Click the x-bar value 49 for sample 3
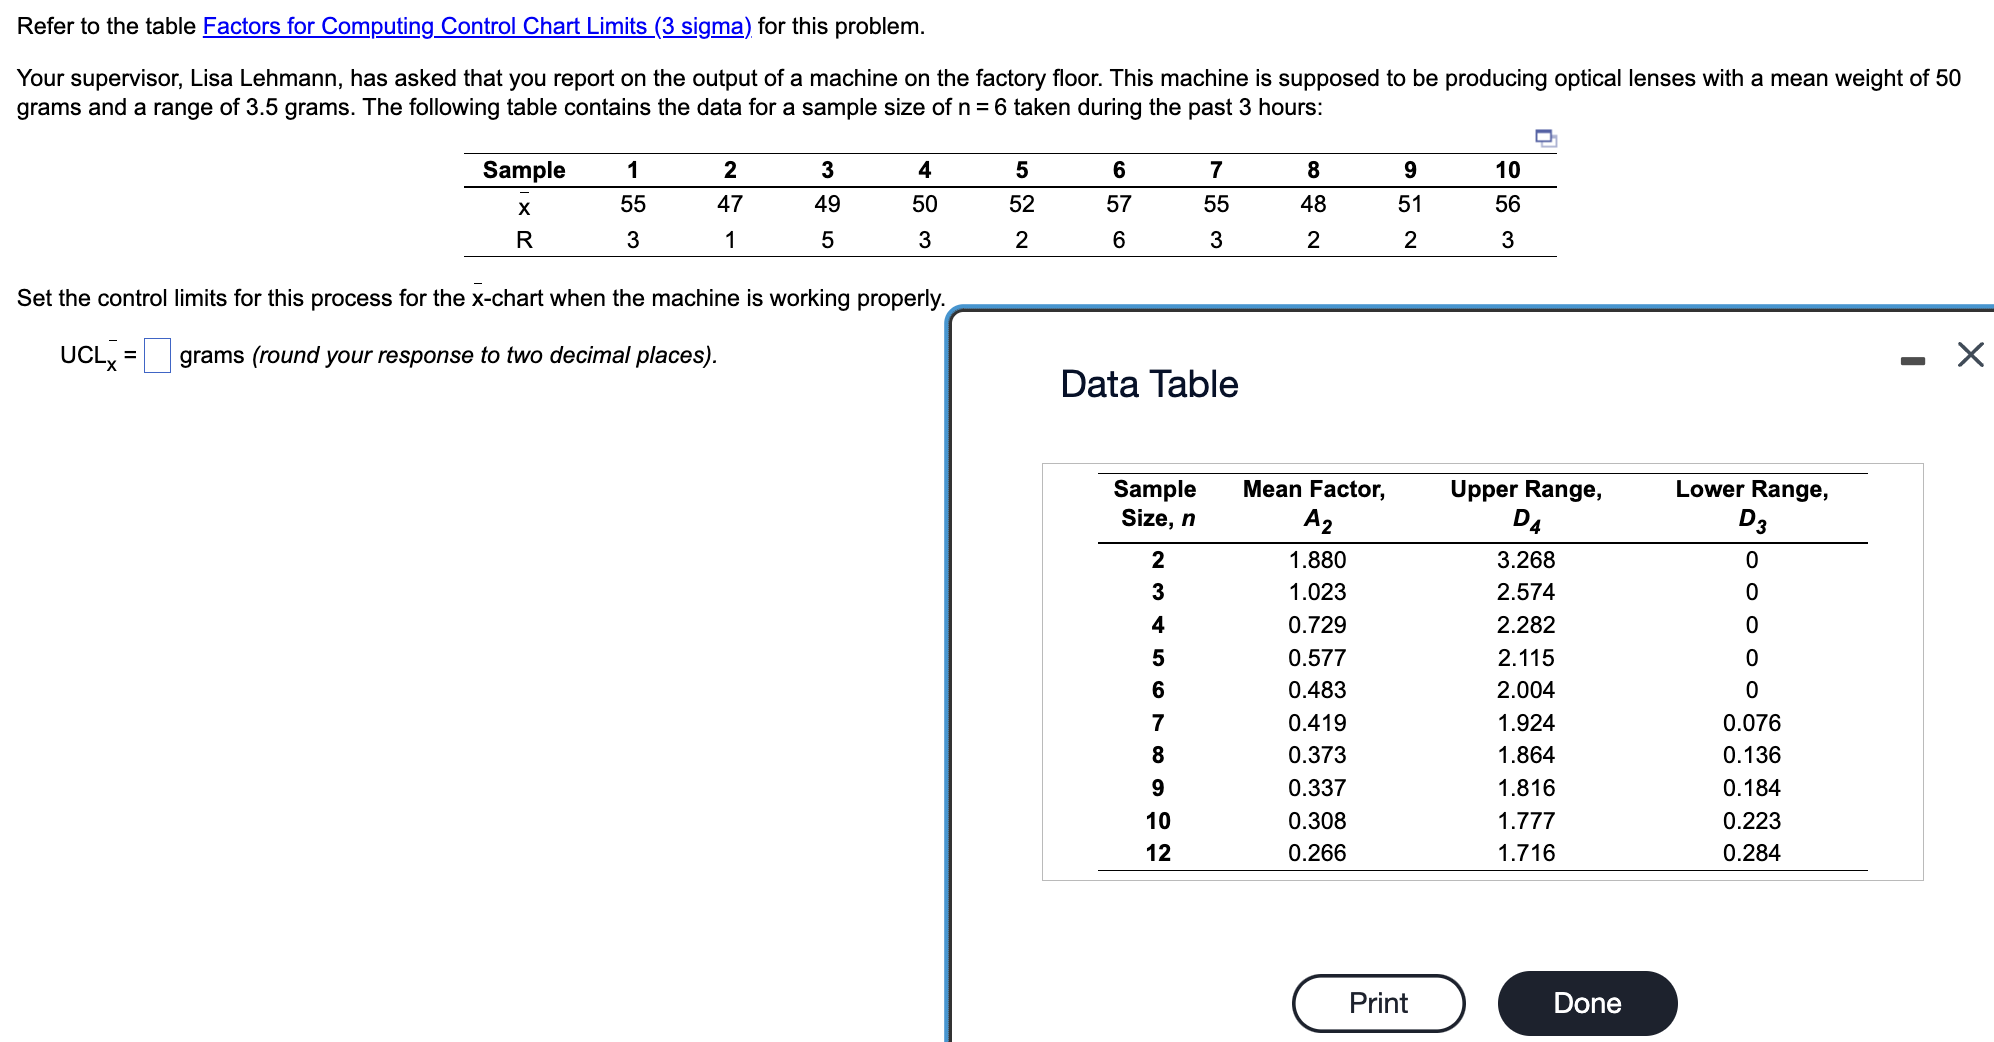The width and height of the screenshot is (1994, 1042). 827,204
